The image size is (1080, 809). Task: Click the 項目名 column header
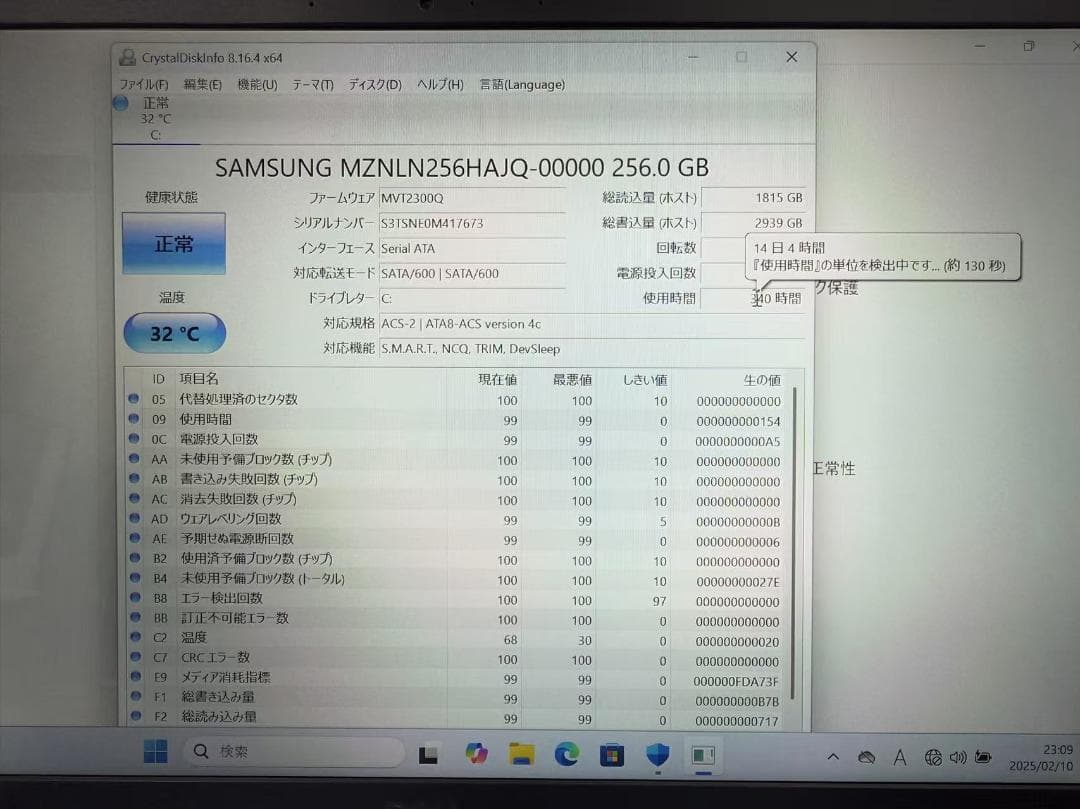click(x=199, y=379)
